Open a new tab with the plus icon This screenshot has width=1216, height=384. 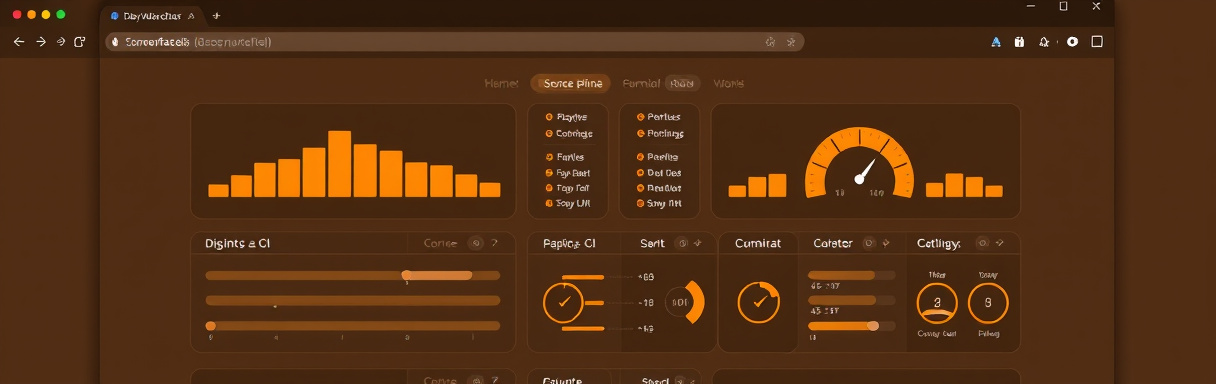[216, 16]
